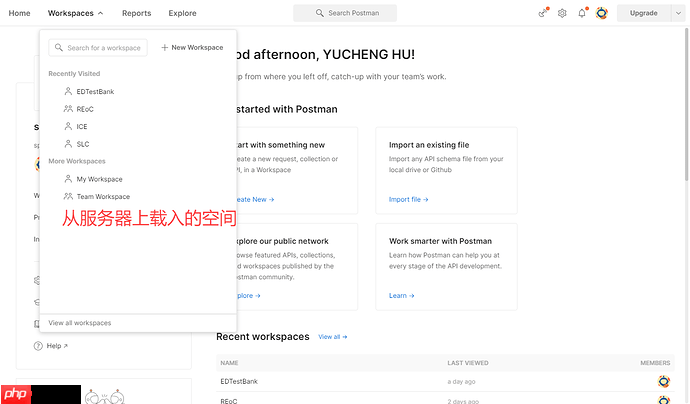This screenshot has height=404, width=690.
Task: Select the SLC workspace
Action: tap(83, 144)
